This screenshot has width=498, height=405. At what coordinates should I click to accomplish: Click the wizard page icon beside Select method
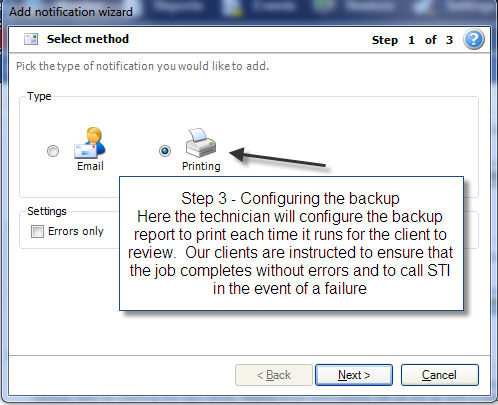[x=31, y=39]
